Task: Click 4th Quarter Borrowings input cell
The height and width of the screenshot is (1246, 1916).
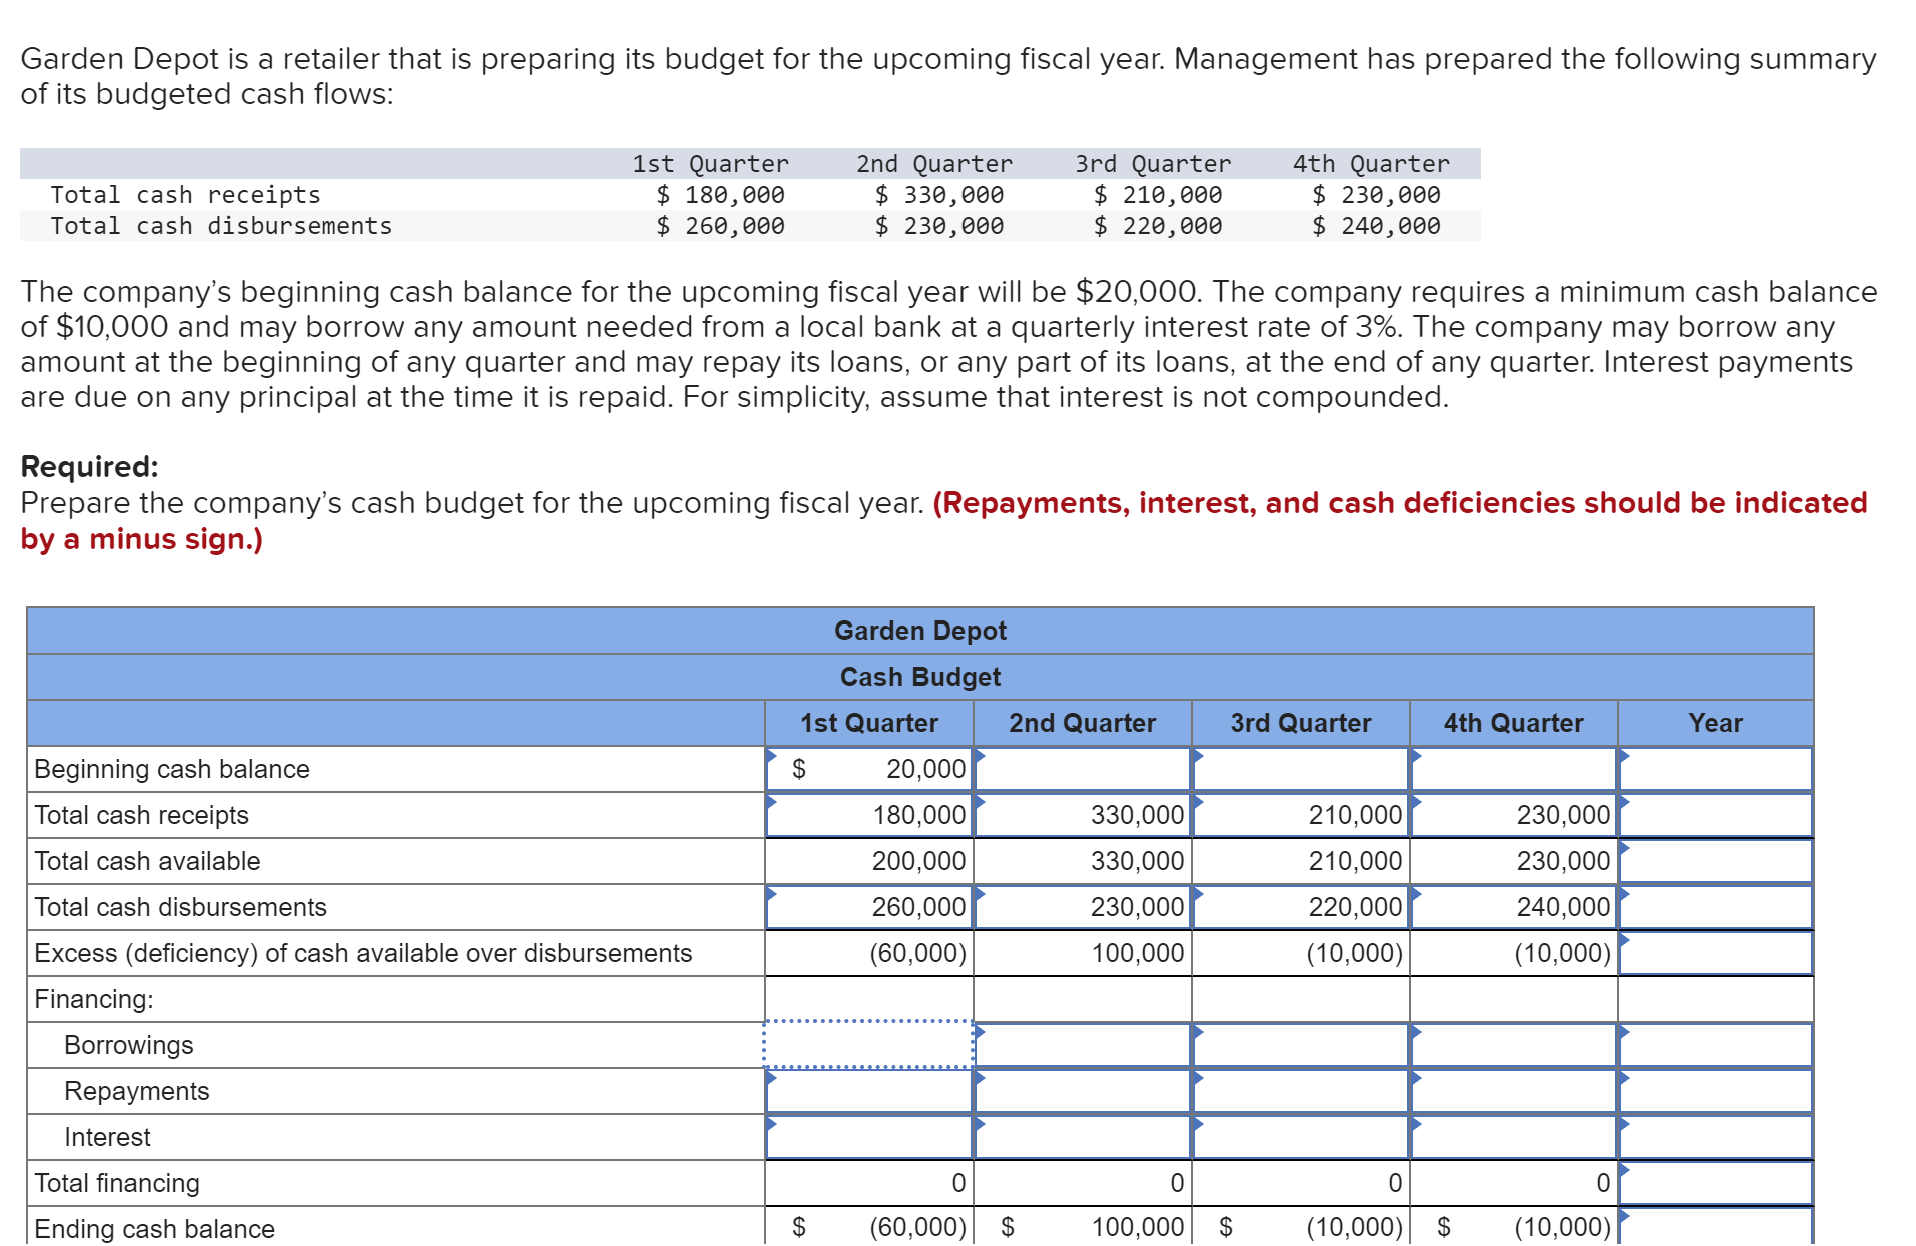Action: 1514,1045
